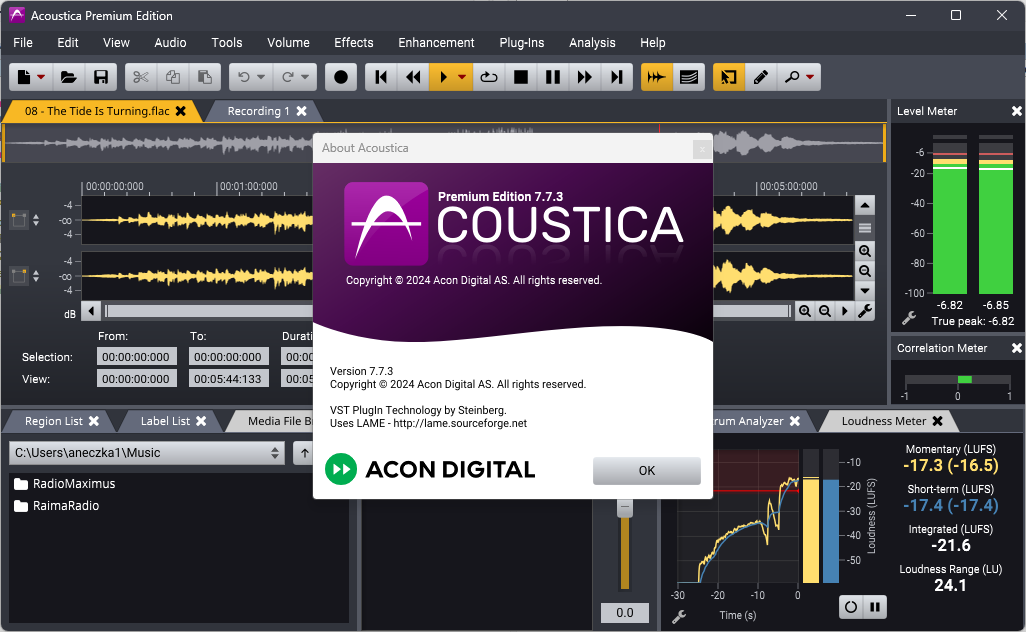Image resolution: width=1026 pixels, height=632 pixels.
Task: Select the Pencil editing tool
Action: point(760,77)
